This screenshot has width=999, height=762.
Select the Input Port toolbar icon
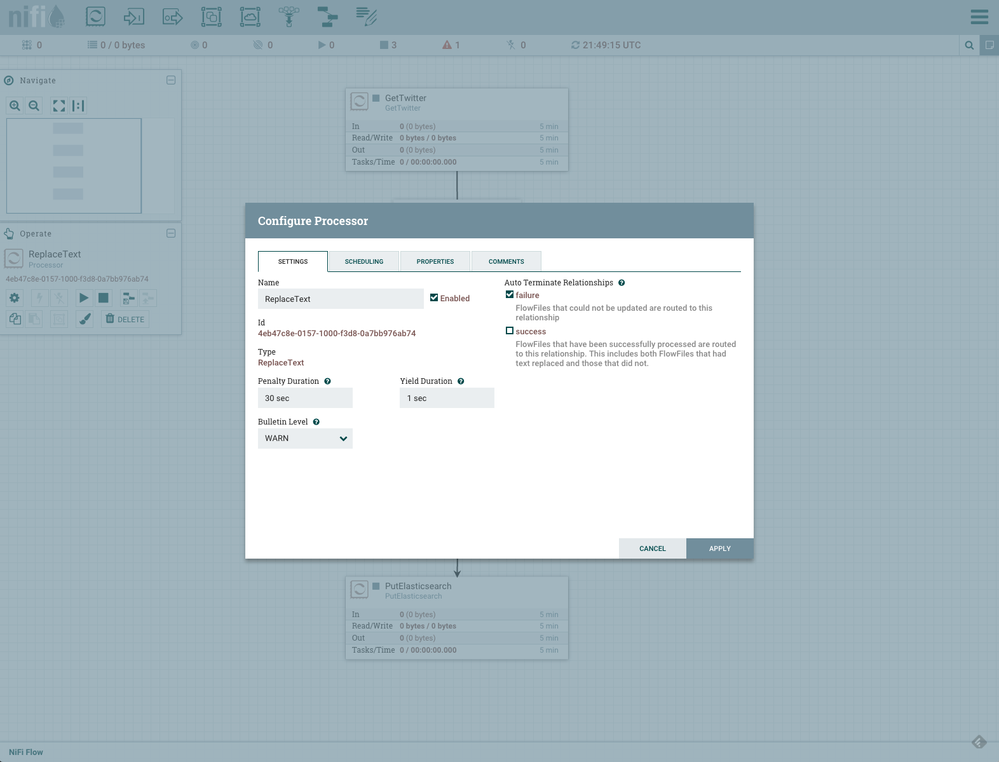[x=134, y=17]
